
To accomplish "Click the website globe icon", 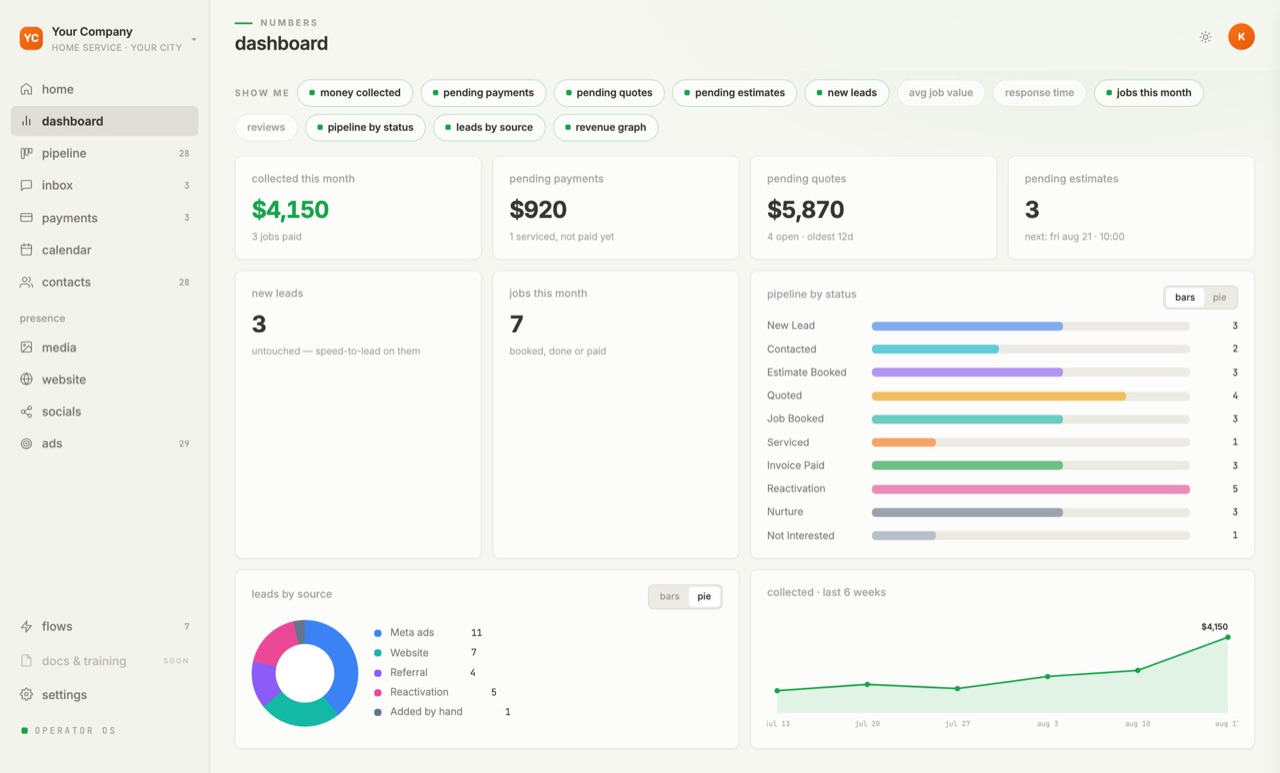I will coord(26,379).
